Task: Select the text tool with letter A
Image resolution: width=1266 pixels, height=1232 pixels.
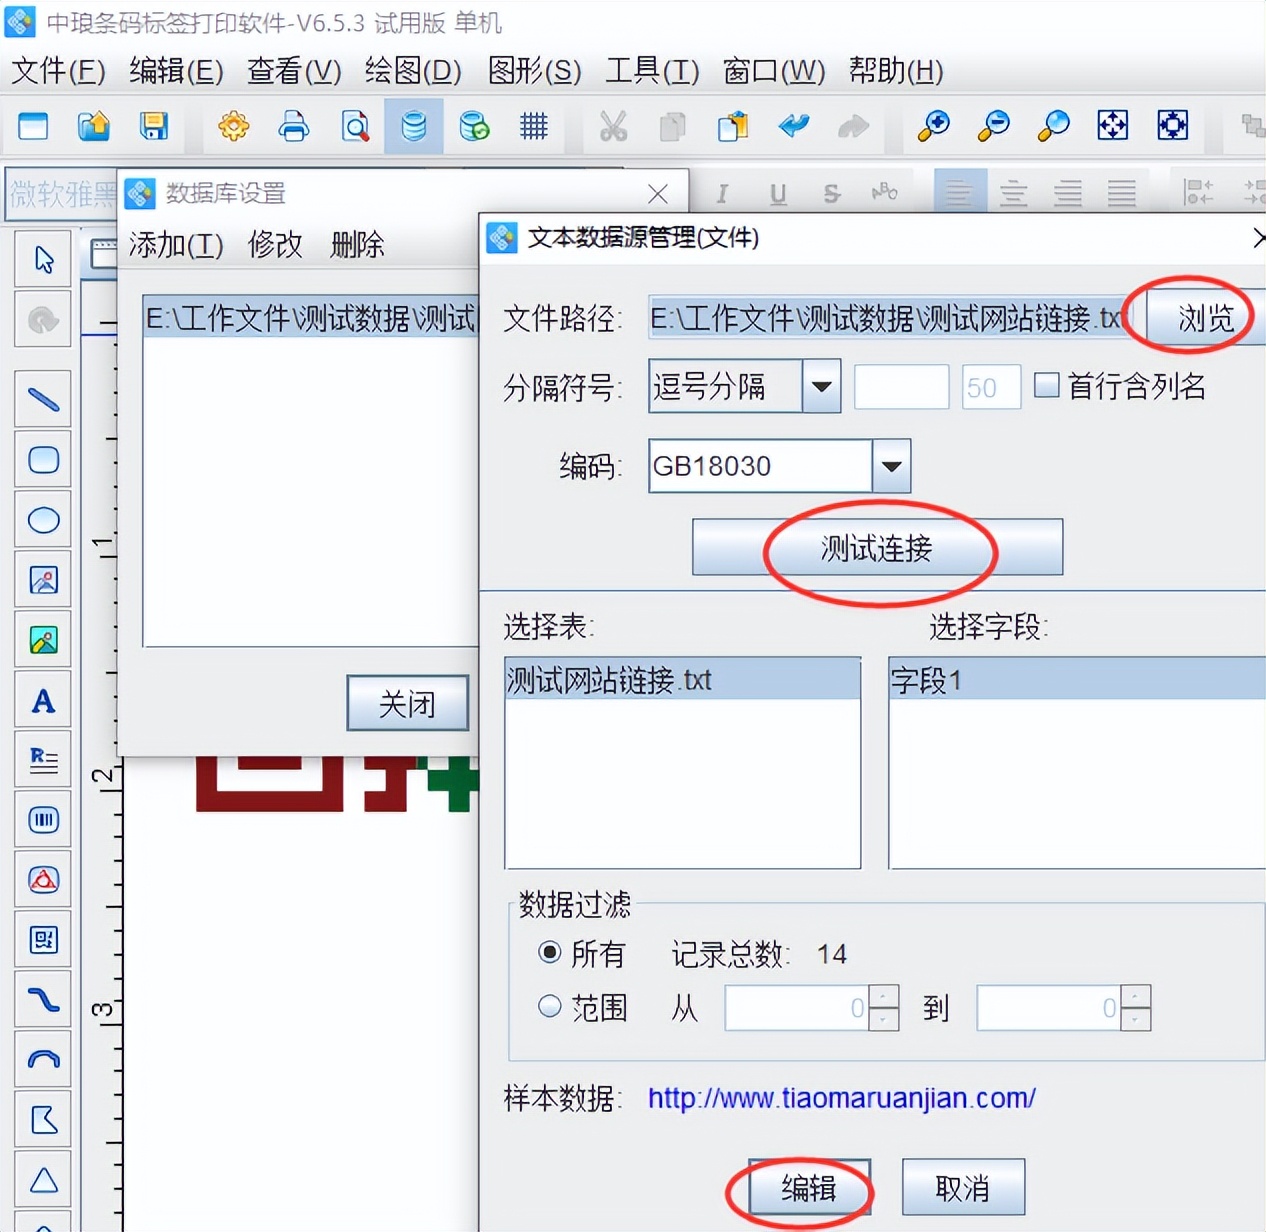Action: pyautogui.click(x=43, y=700)
